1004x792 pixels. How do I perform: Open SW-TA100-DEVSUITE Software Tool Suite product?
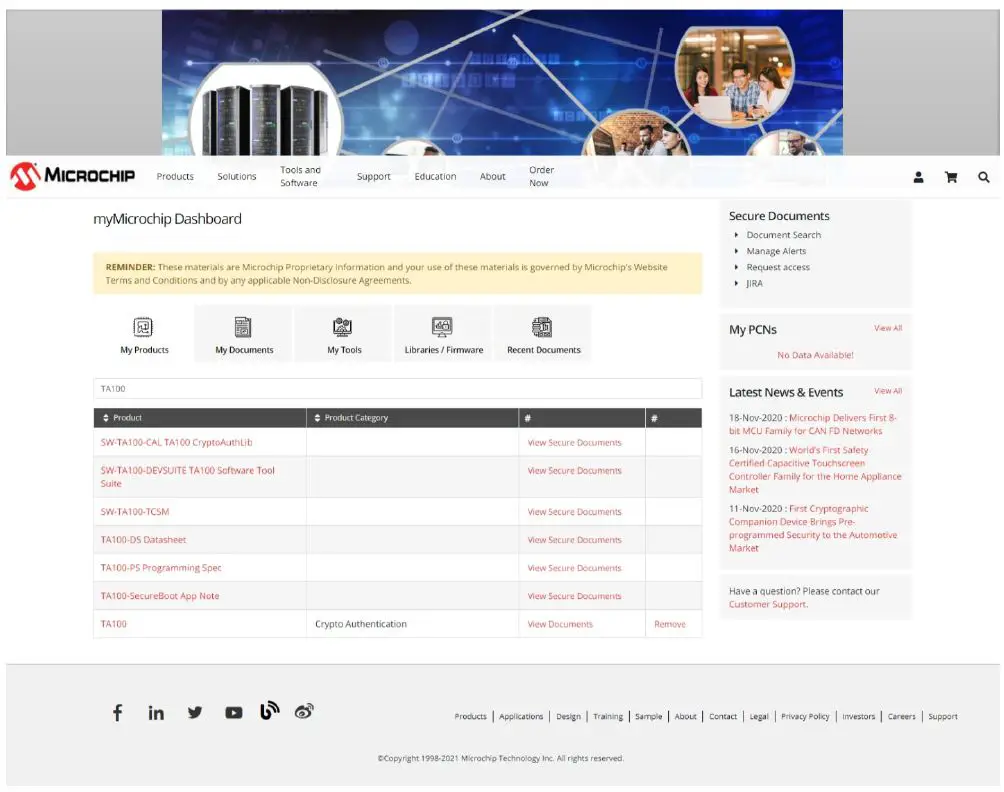coord(188,477)
